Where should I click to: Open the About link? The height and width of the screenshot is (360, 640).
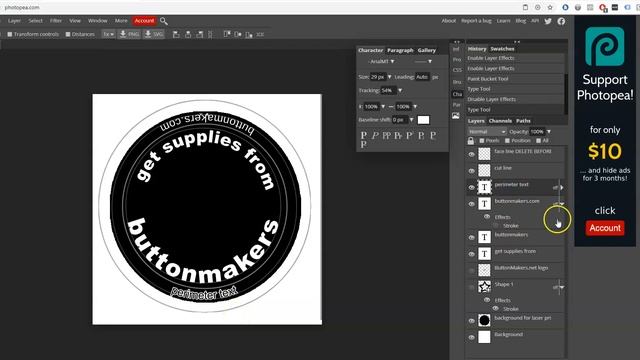tap(449, 21)
